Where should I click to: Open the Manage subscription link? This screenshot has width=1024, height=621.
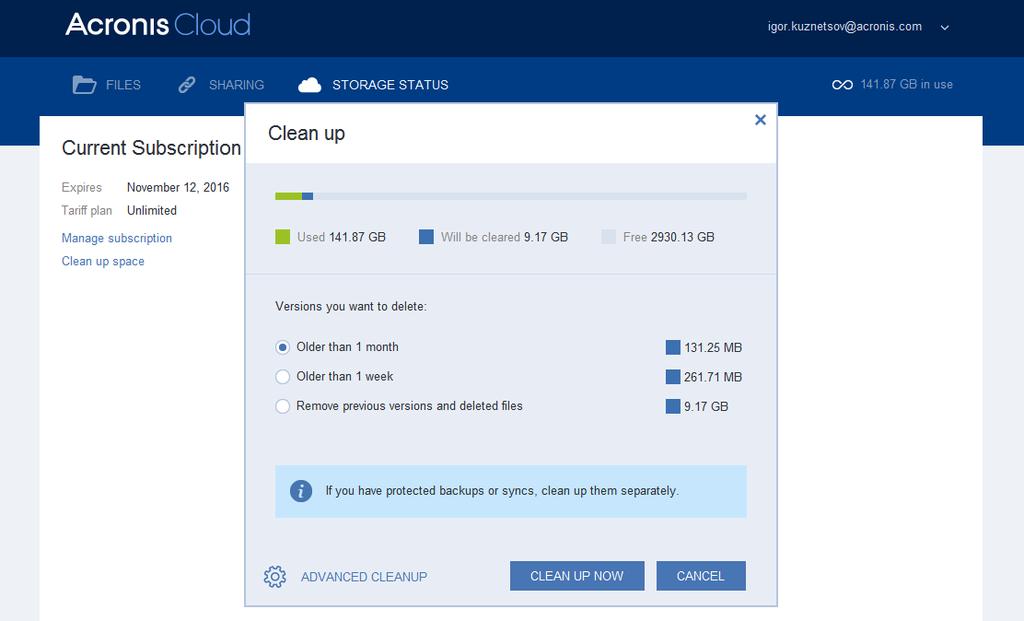pos(117,238)
